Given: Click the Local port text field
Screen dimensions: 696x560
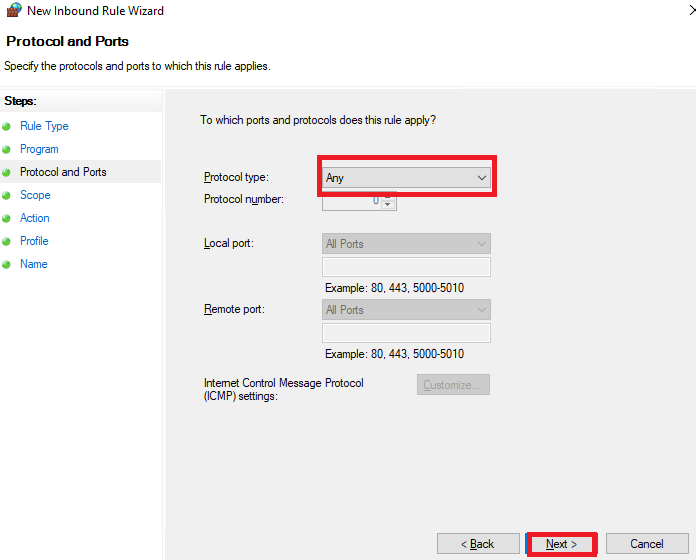Looking at the screenshot, I should (x=406, y=267).
